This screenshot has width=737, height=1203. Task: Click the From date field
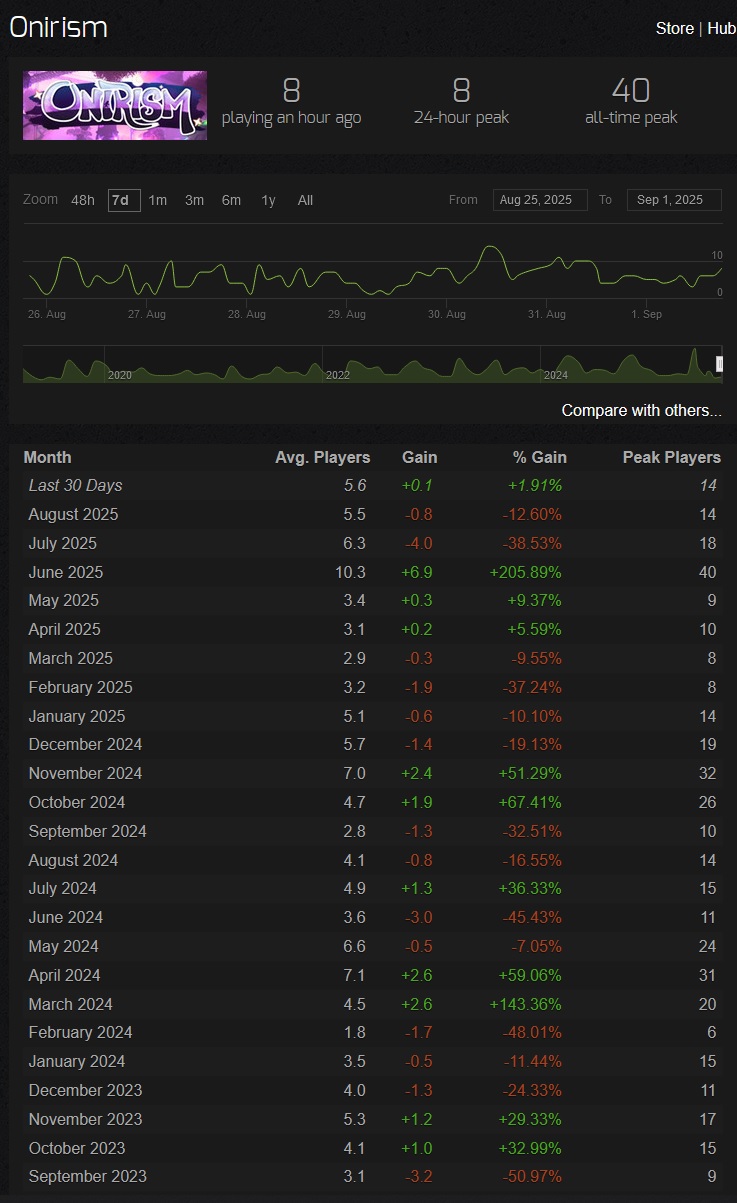click(540, 200)
